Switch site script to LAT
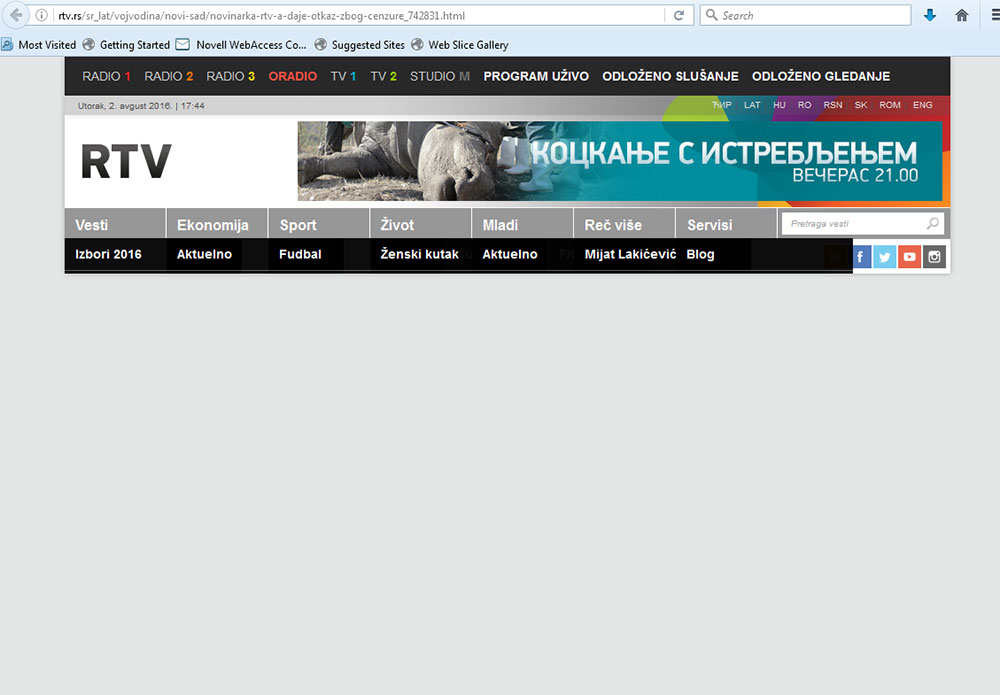 tap(752, 105)
